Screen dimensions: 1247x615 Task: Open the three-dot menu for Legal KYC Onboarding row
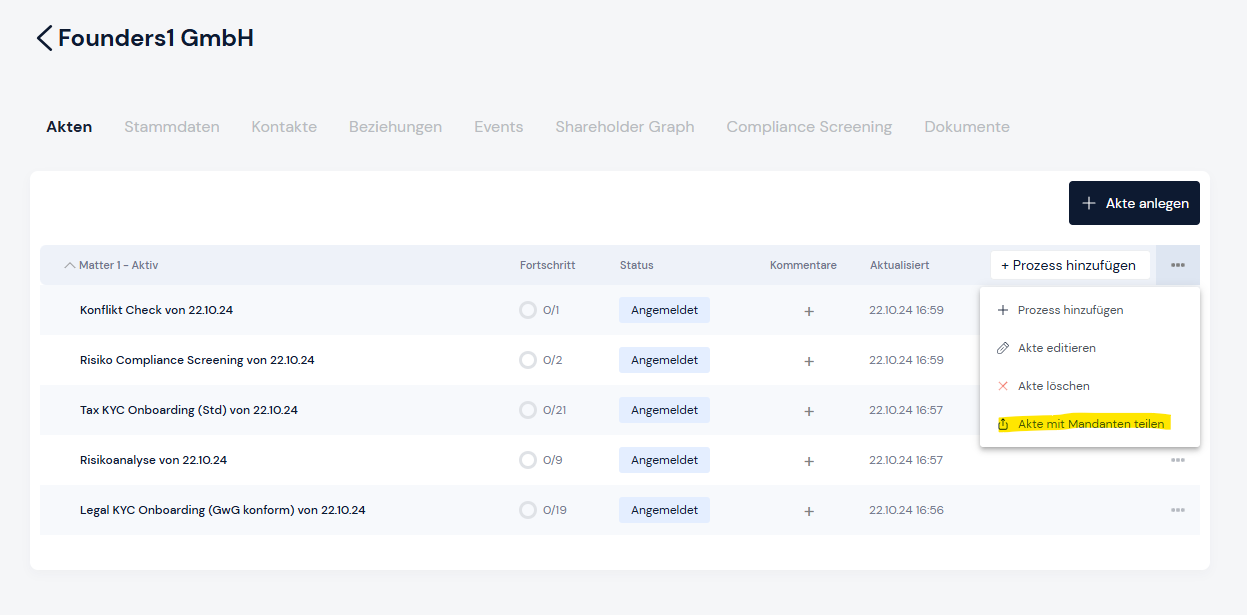(1178, 510)
